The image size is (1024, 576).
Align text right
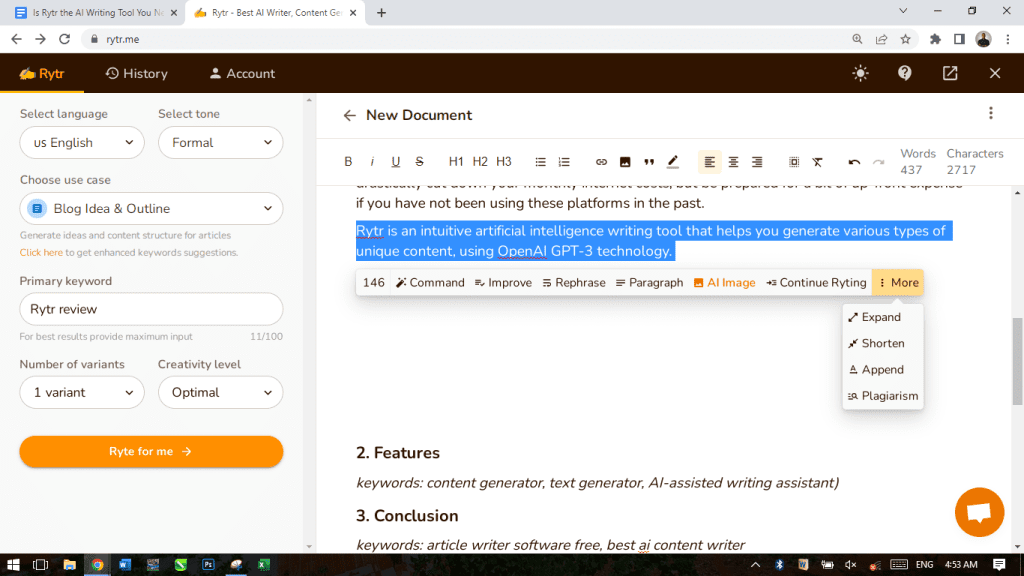point(757,161)
